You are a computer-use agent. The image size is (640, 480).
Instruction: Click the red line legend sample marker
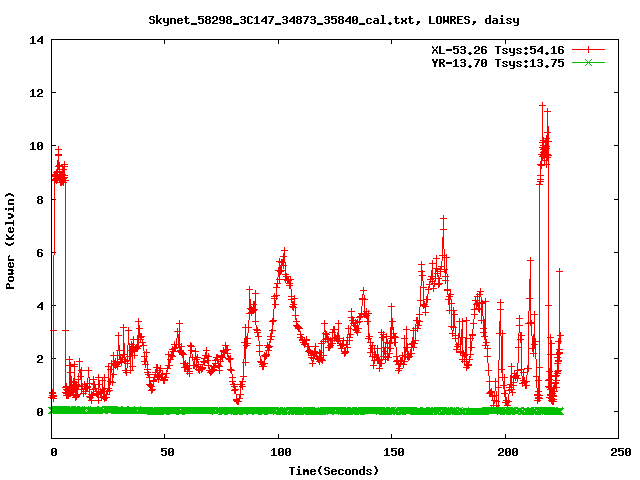[588, 50]
